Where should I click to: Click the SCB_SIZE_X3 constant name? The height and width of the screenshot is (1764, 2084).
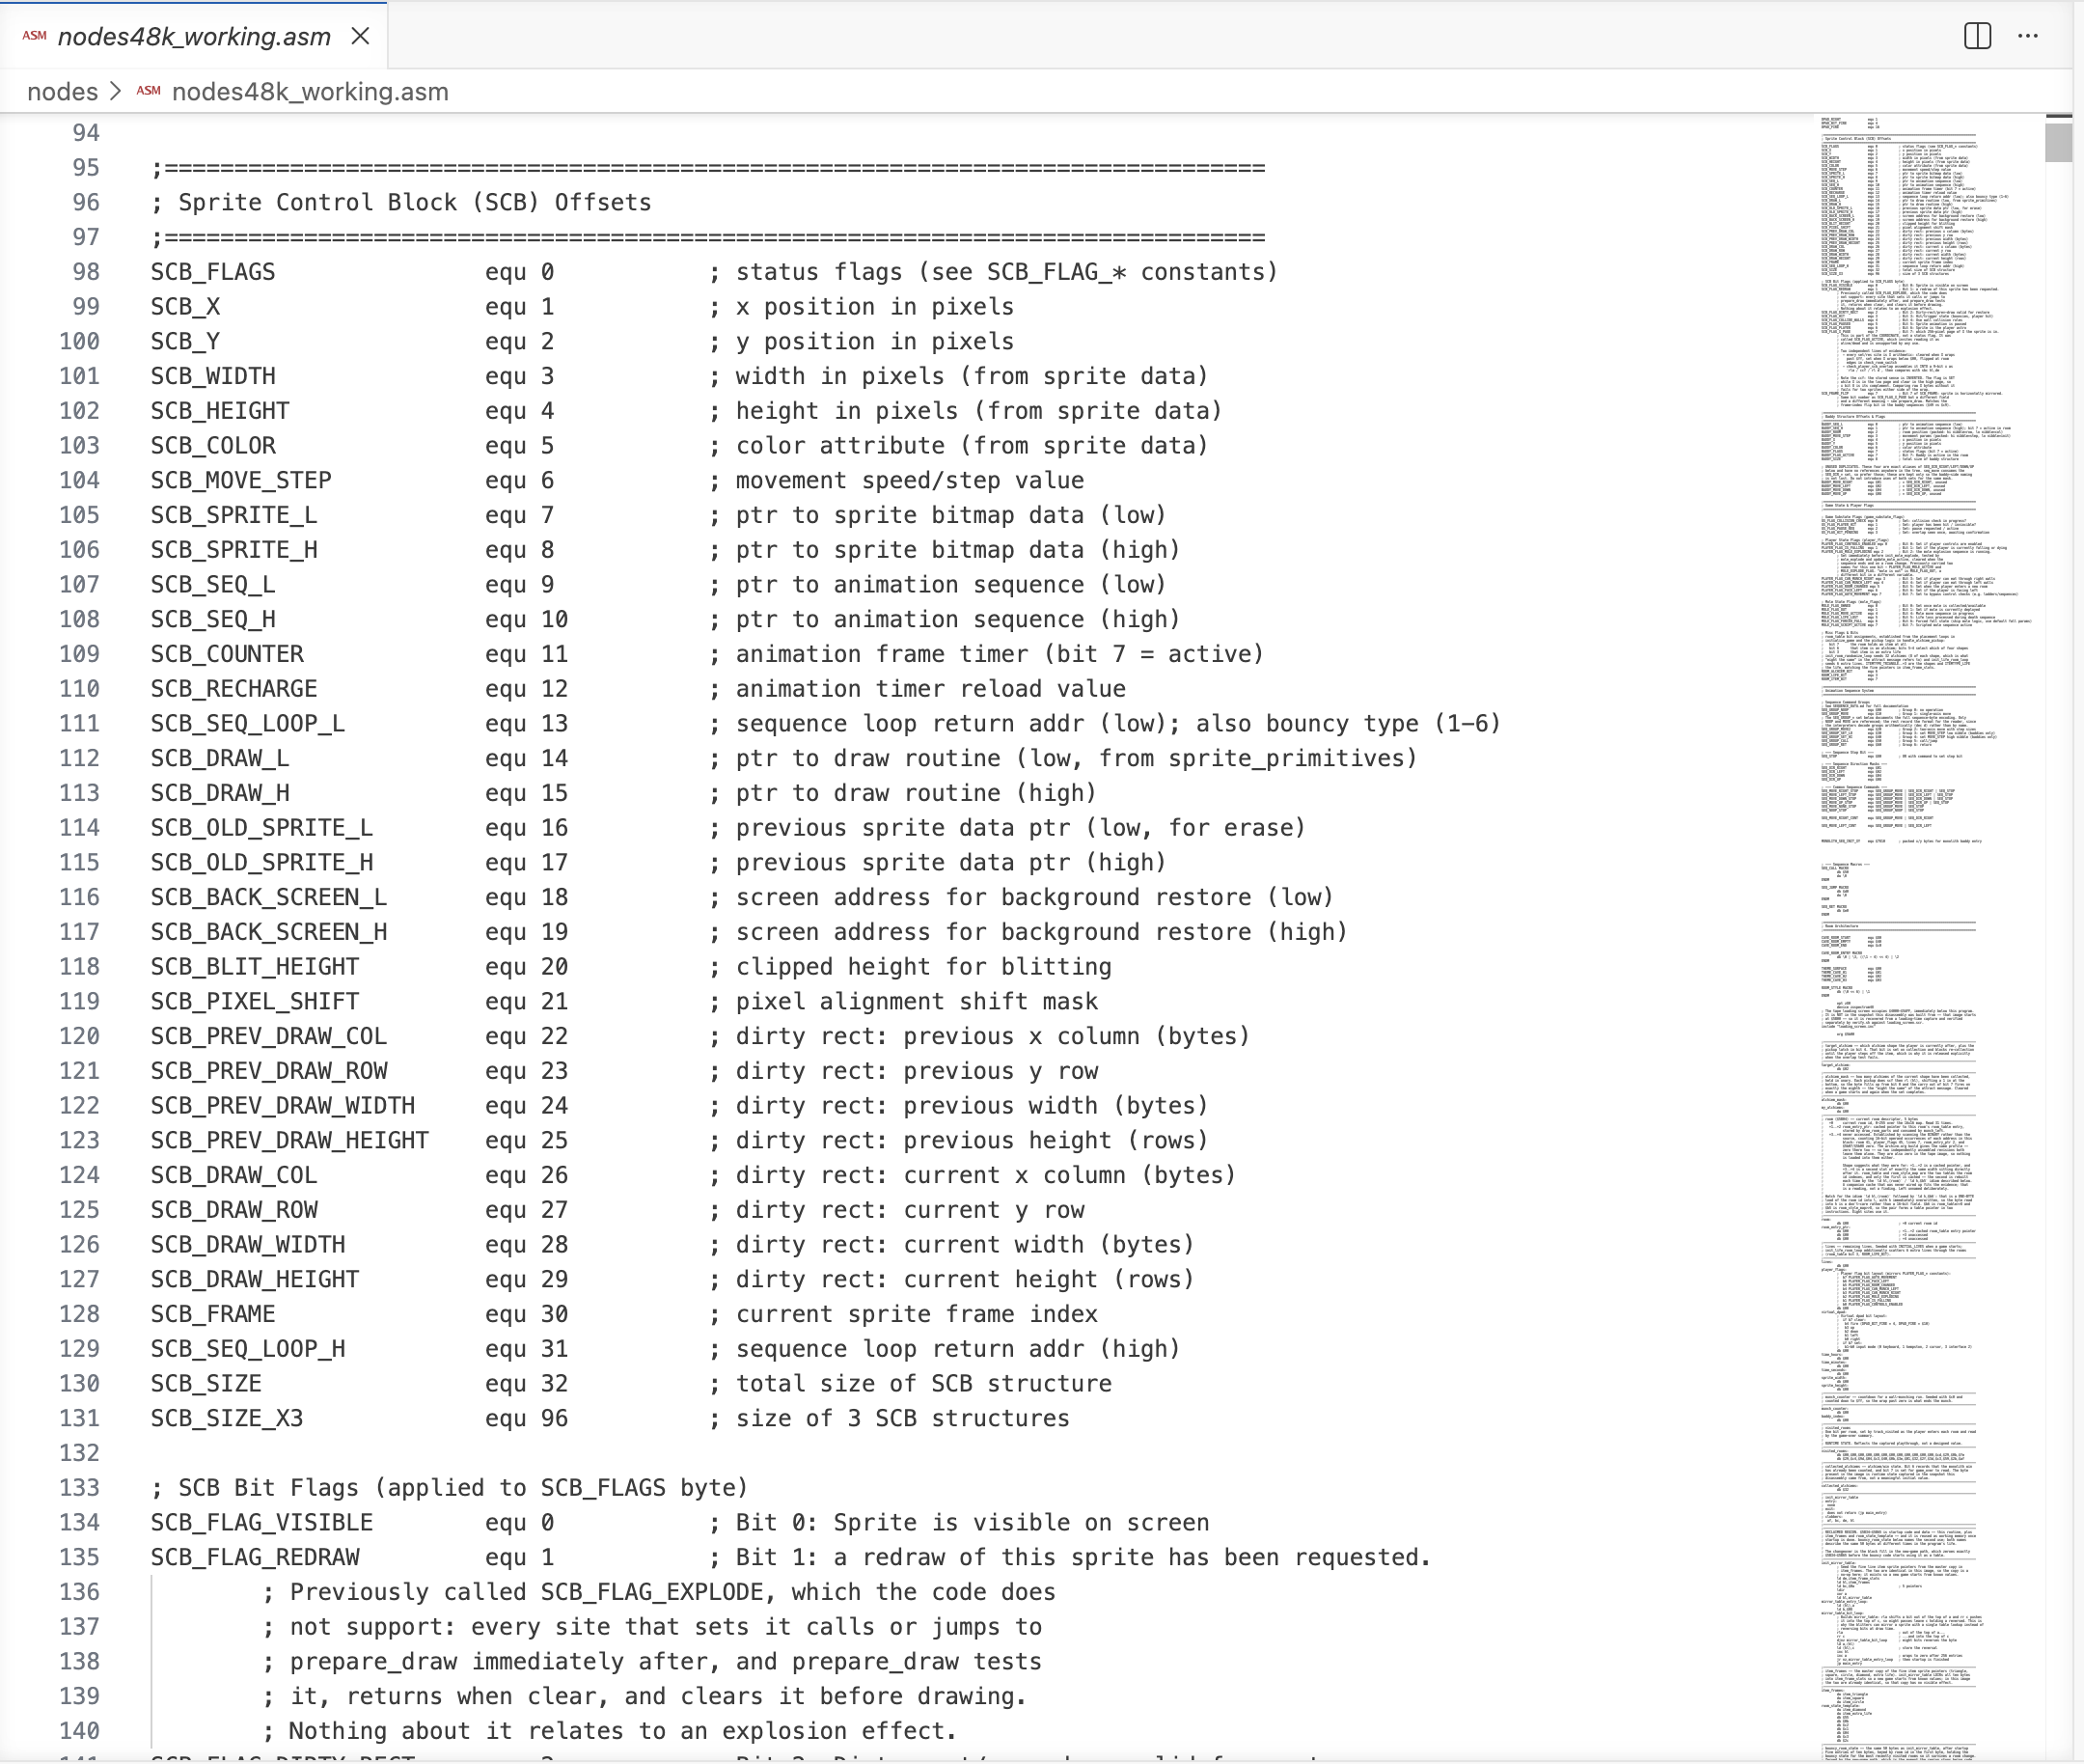(x=227, y=1418)
